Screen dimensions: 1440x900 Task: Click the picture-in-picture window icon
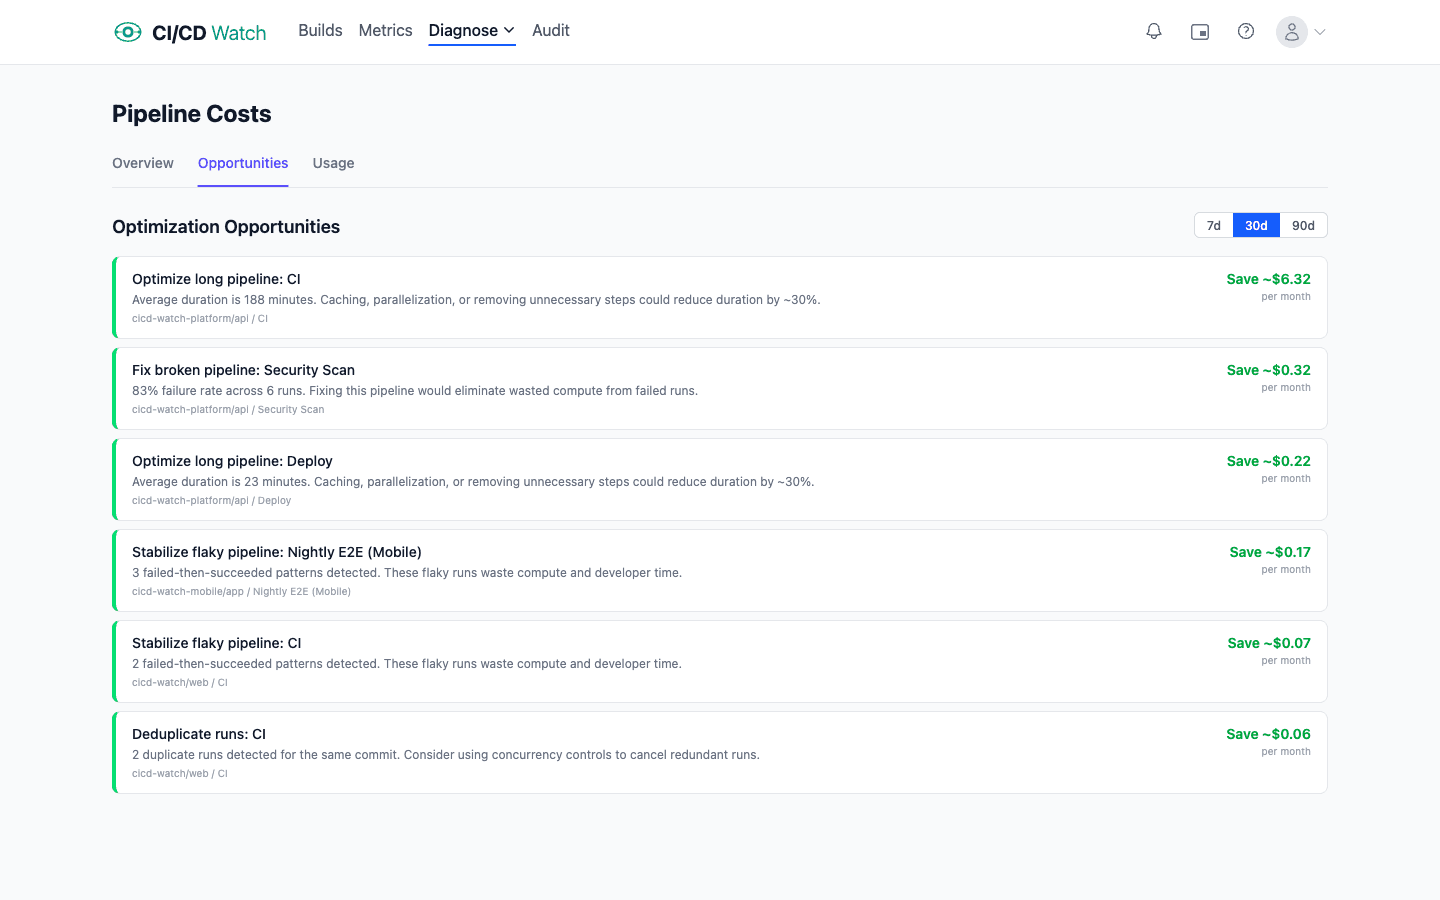(x=1200, y=32)
